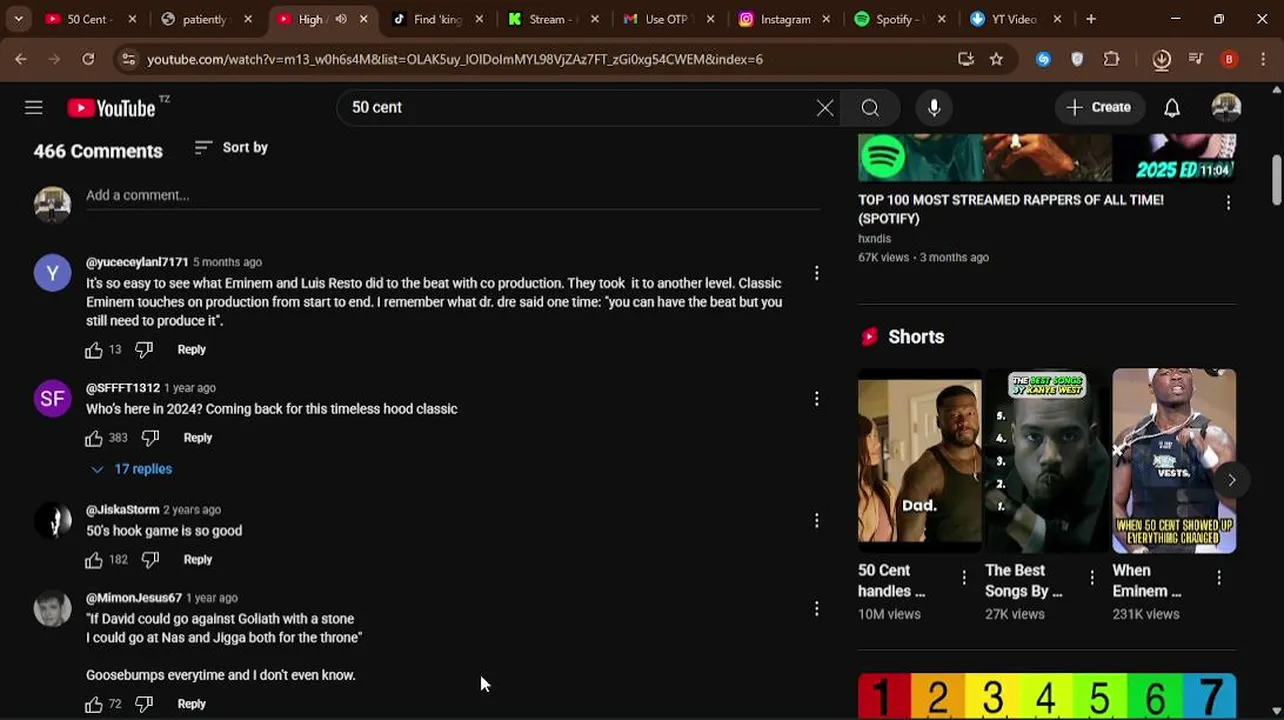Switch to the YT Video tab
Image resolution: width=1284 pixels, height=720 pixels.
(1015, 19)
